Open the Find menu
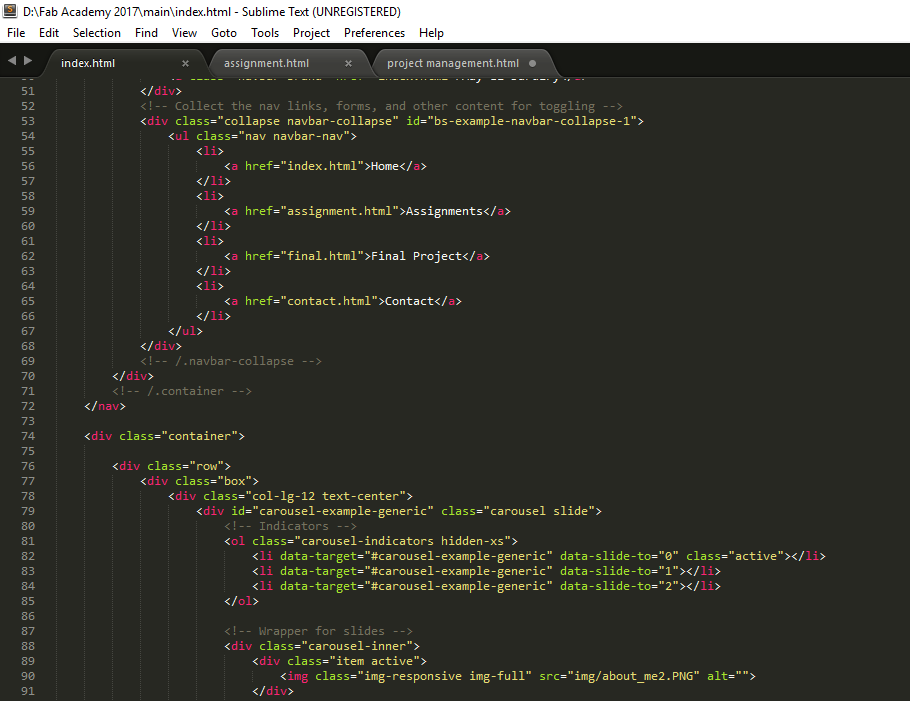Screen dimensions: 910x701 (x=146, y=33)
